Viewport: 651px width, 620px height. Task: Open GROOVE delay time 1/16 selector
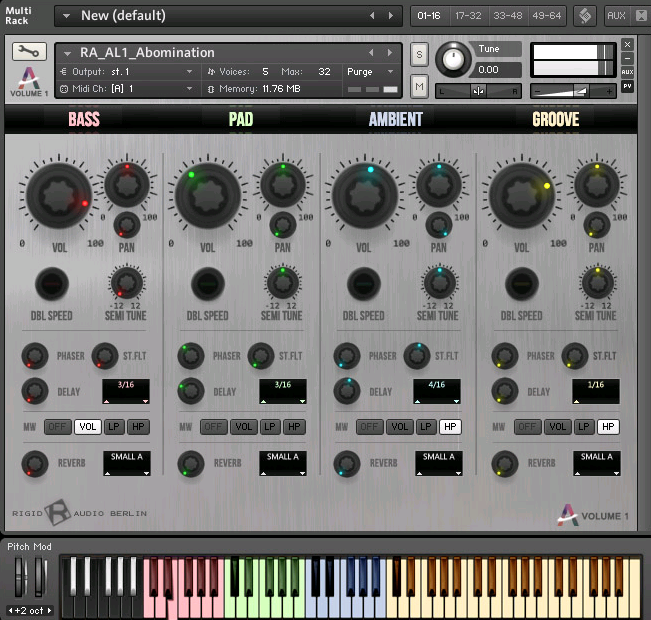click(596, 391)
